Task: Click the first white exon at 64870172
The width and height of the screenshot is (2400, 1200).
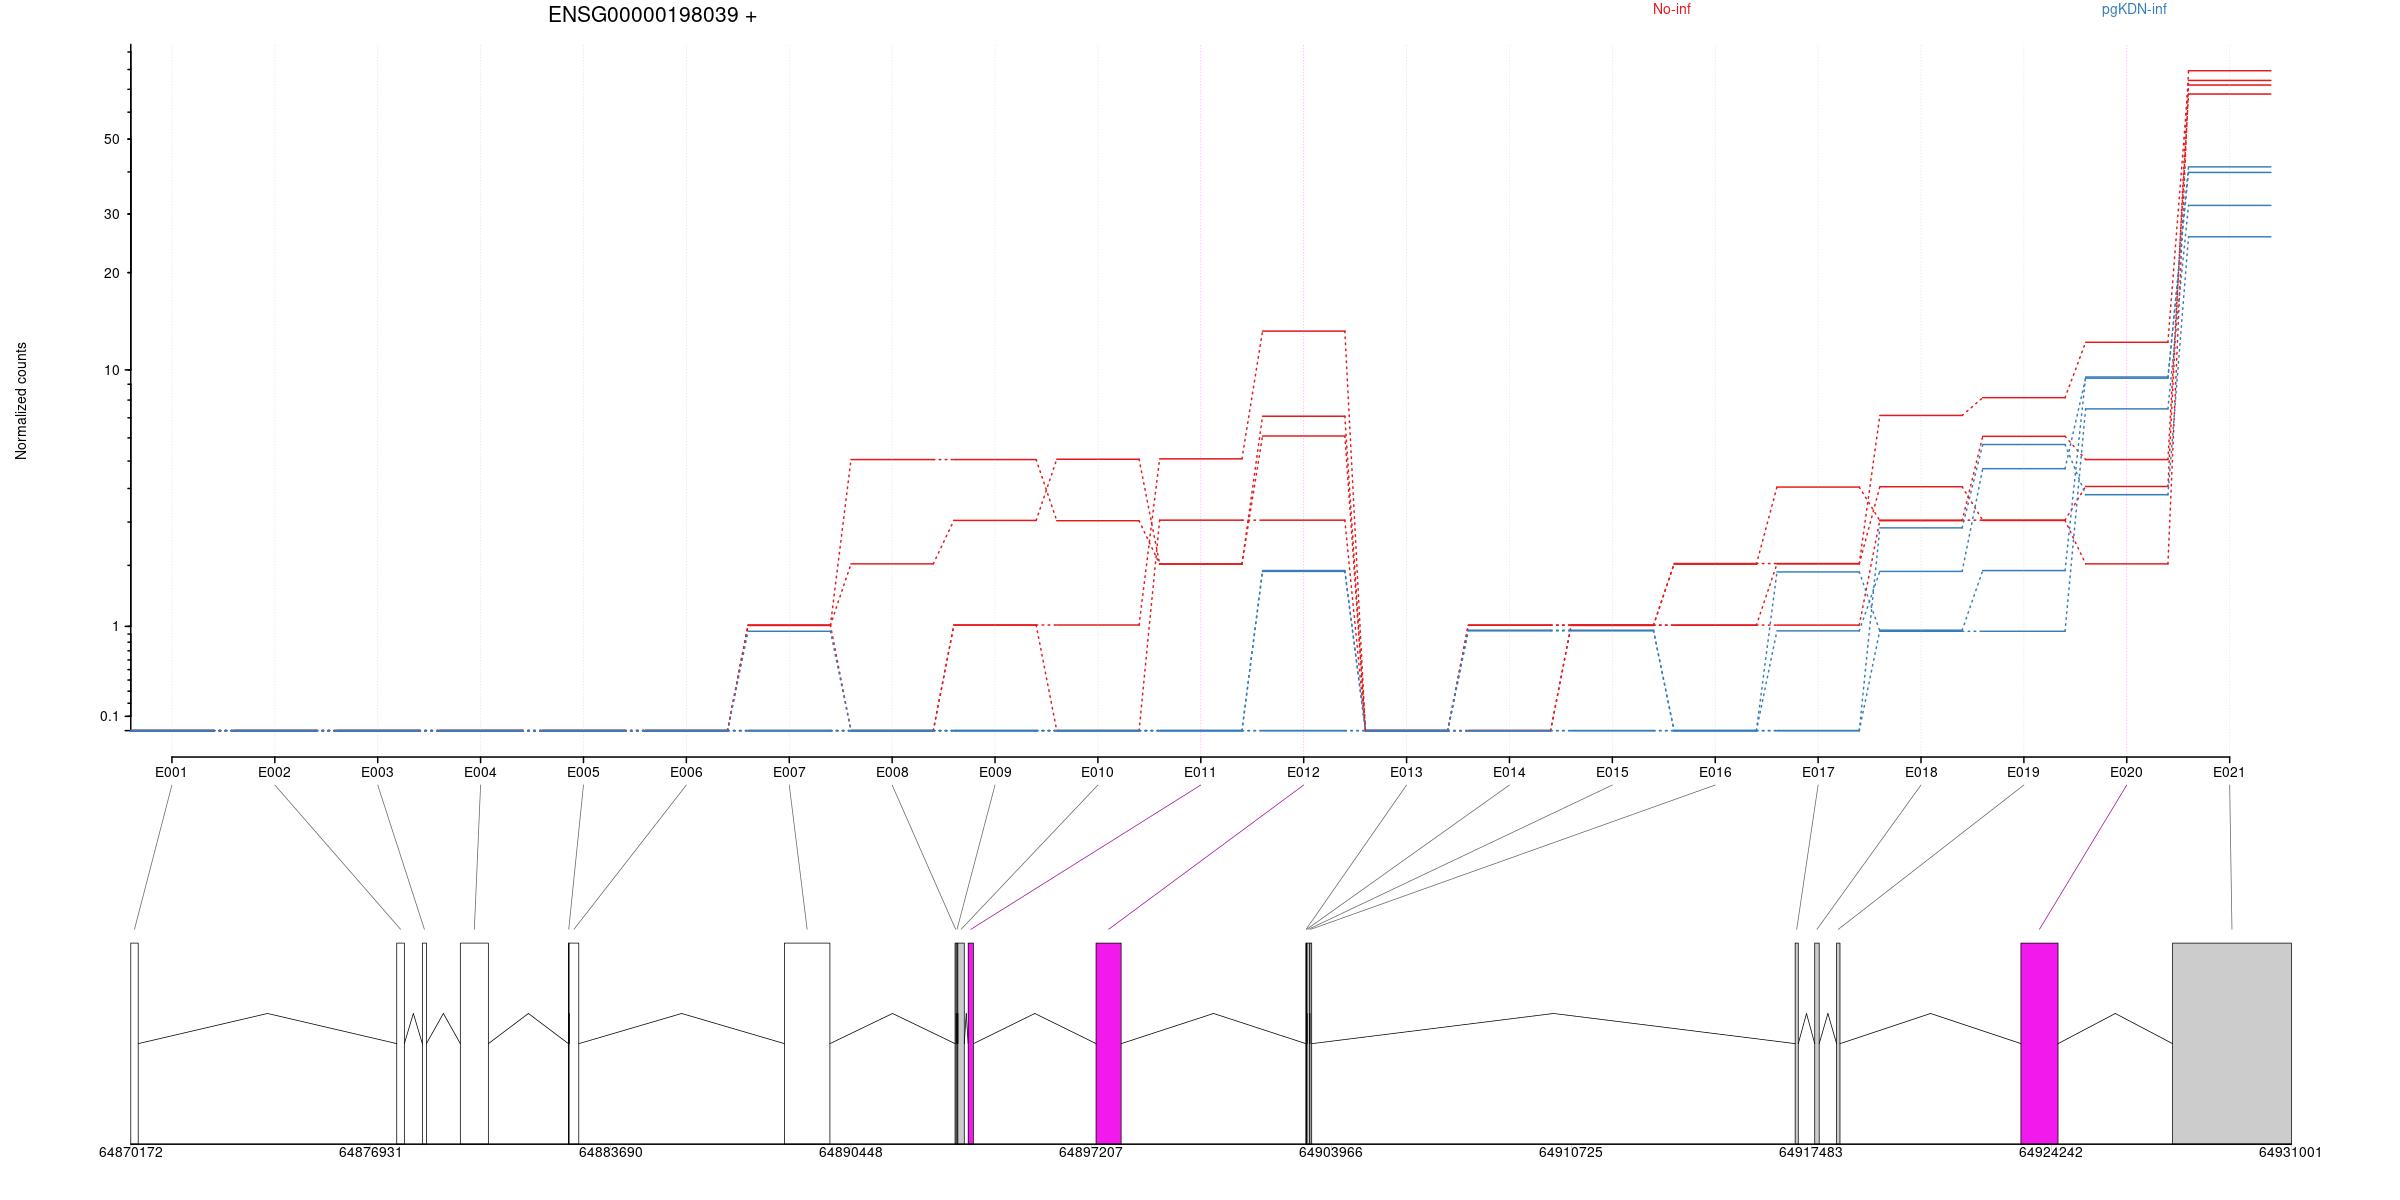Action: tap(134, 1042)
